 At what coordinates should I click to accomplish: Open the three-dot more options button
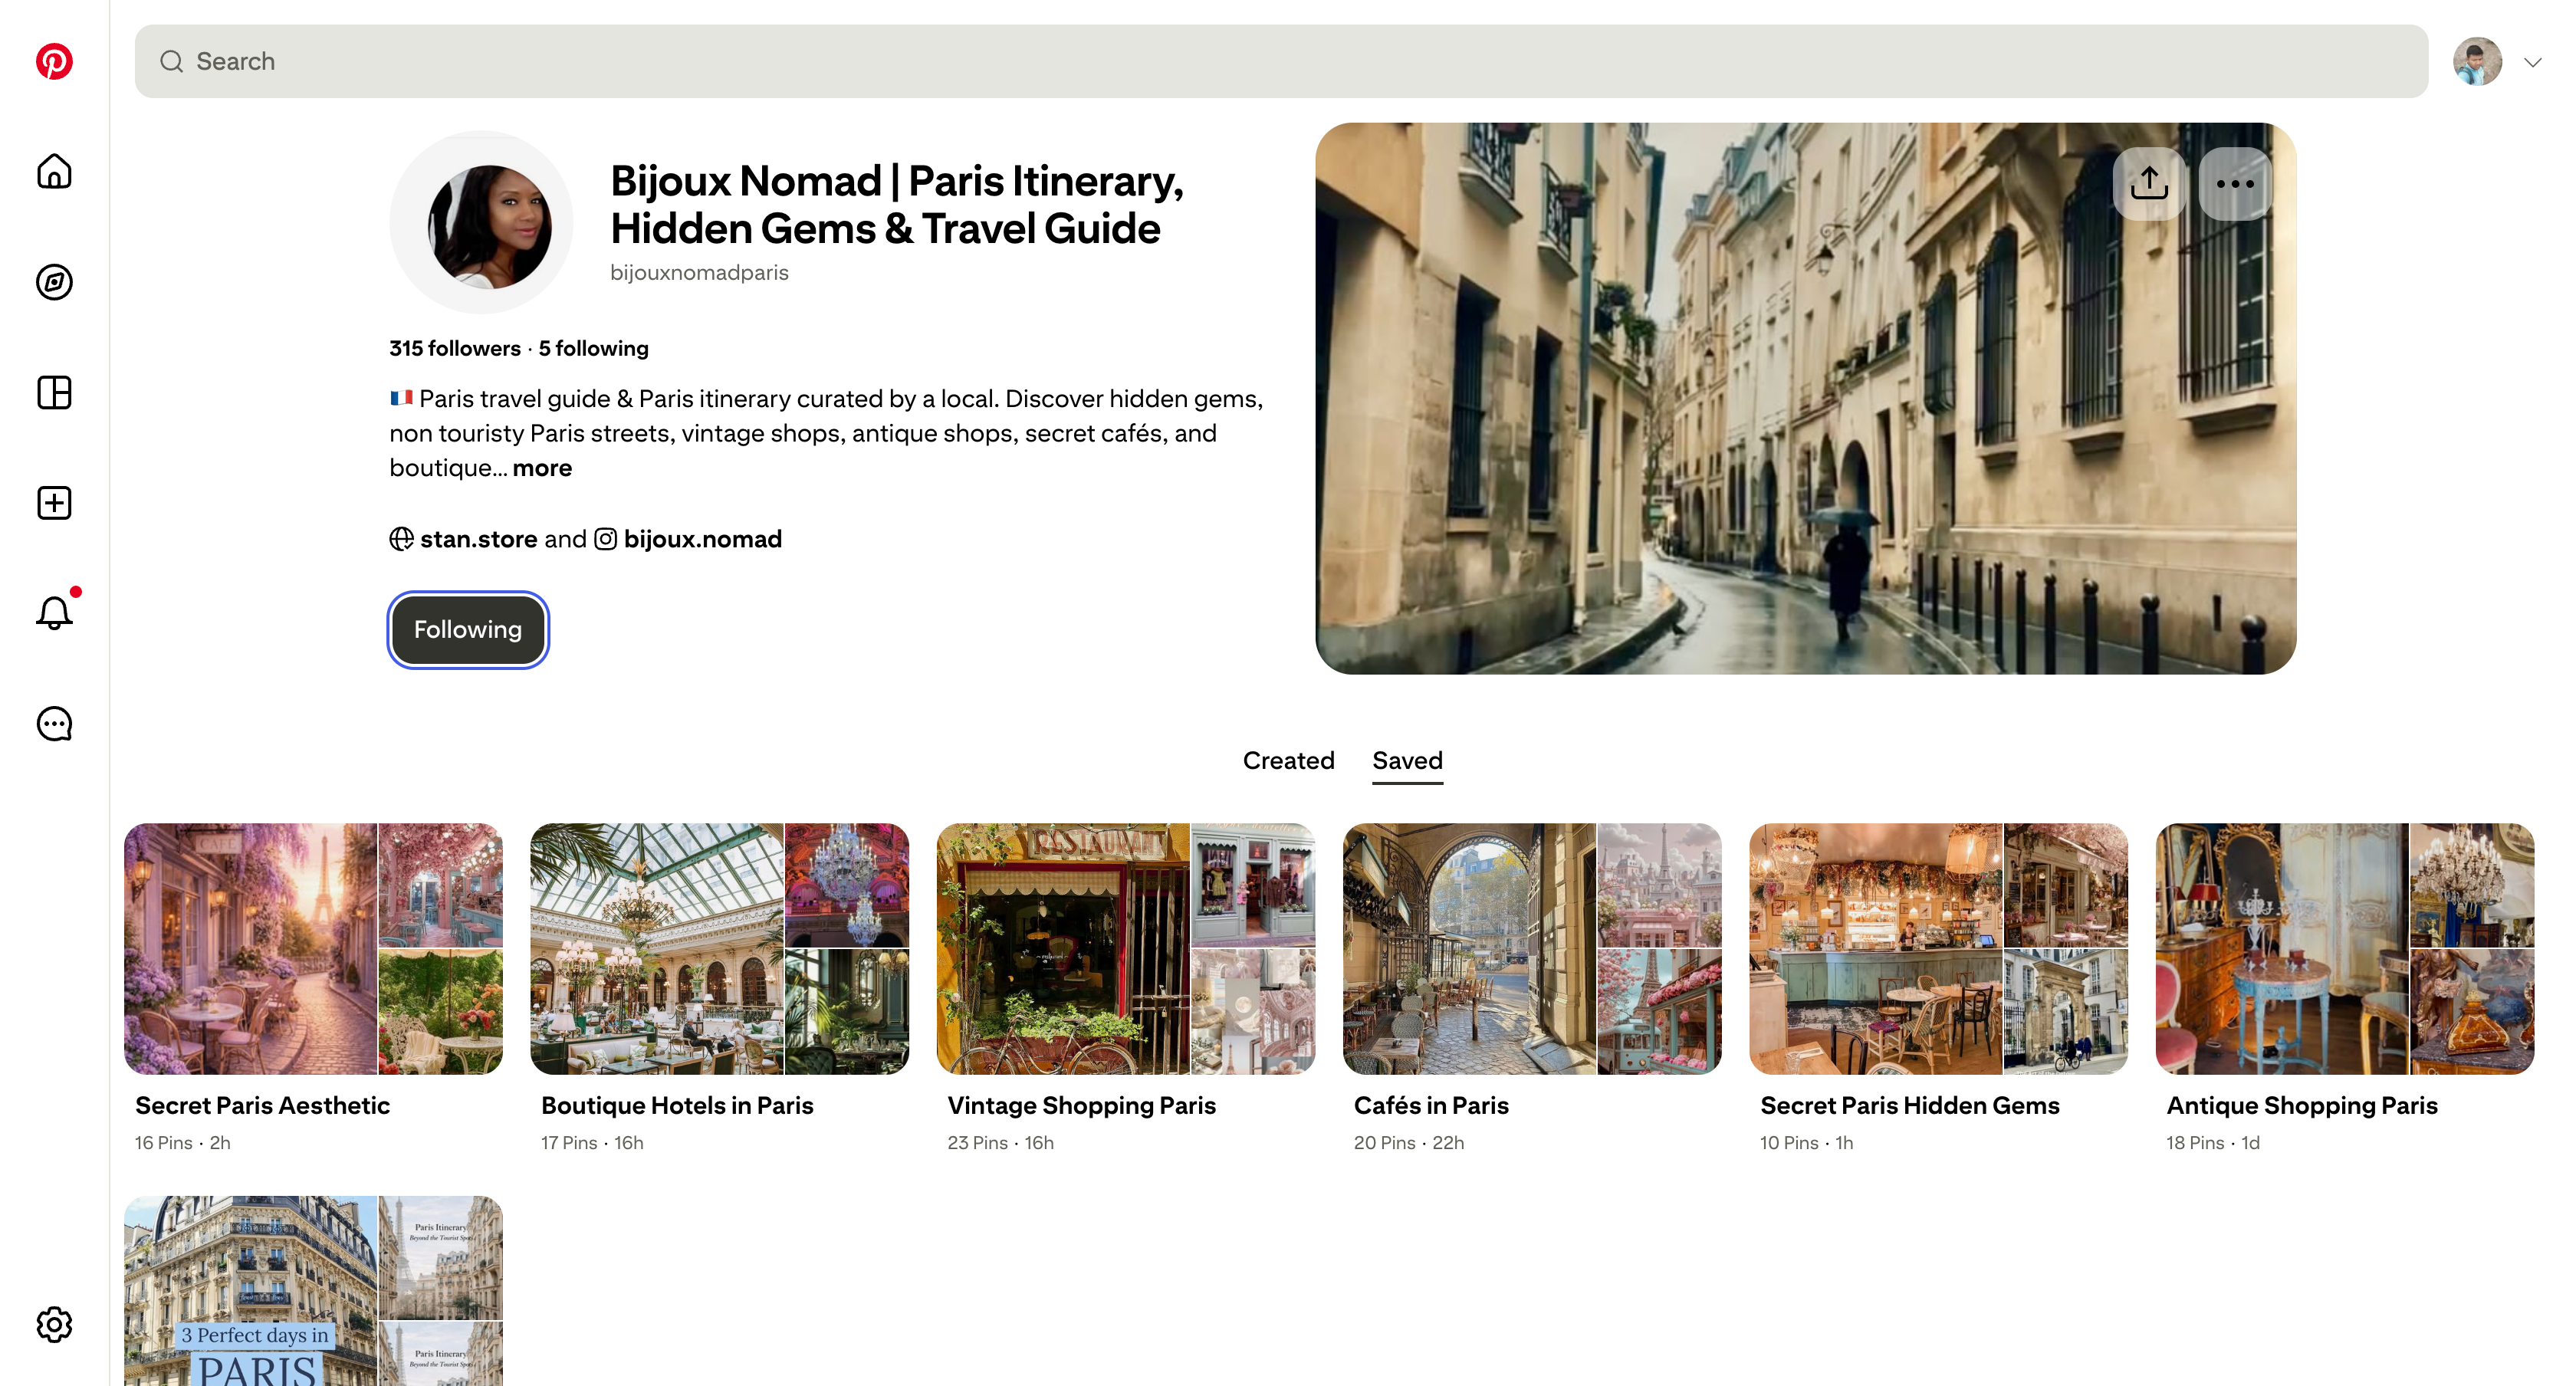(2235, 183)
